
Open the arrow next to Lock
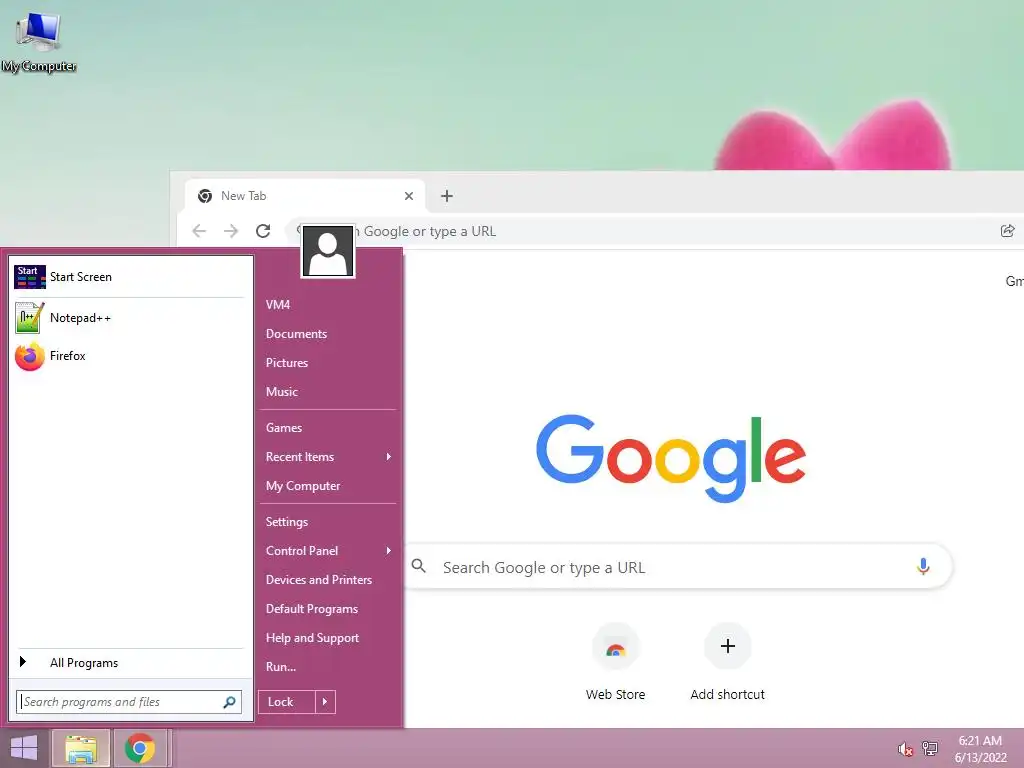325,702
